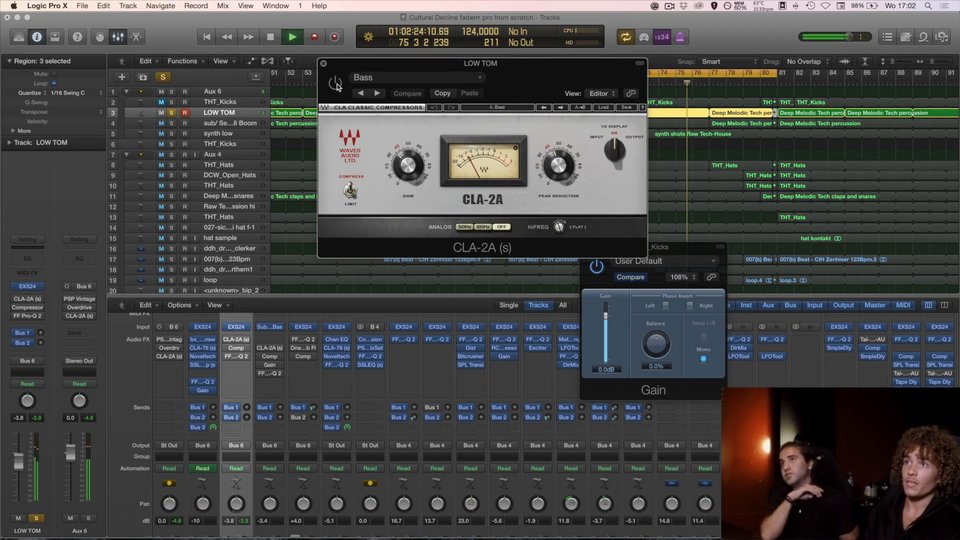
Task: Stop playback with the Stop button
Action: pos(270,37)
